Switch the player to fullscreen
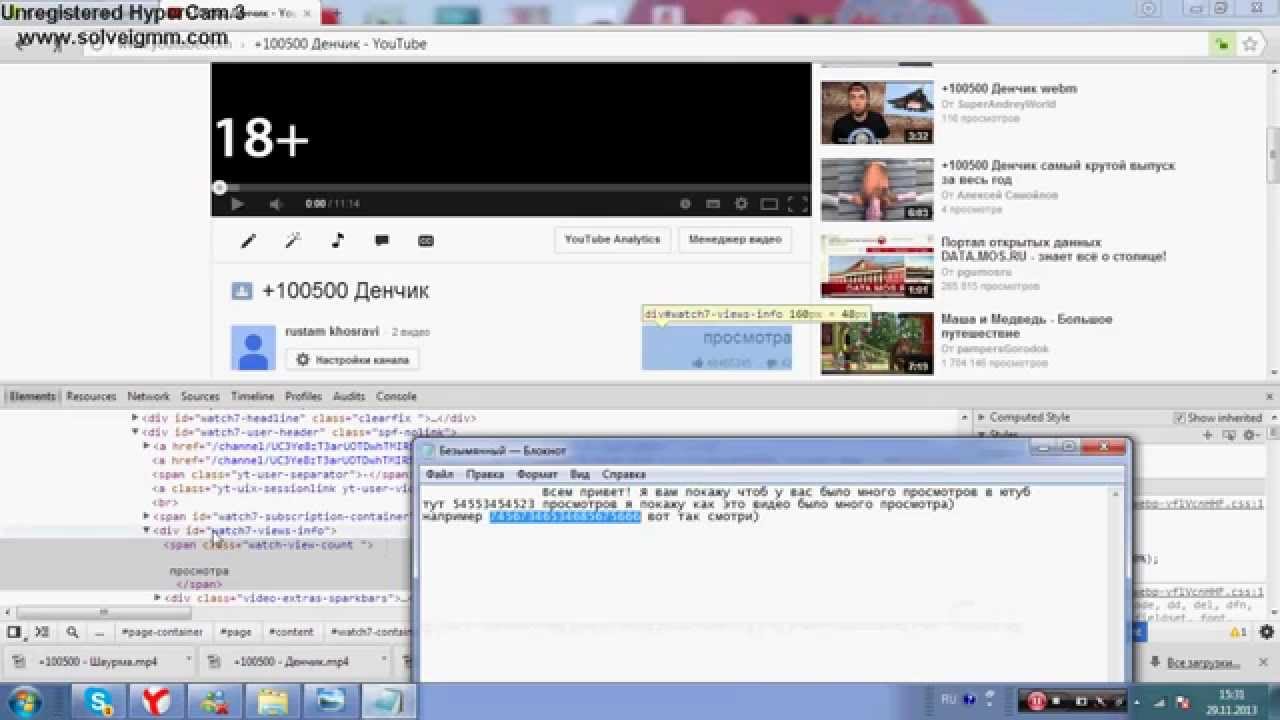 pos(797,204)
